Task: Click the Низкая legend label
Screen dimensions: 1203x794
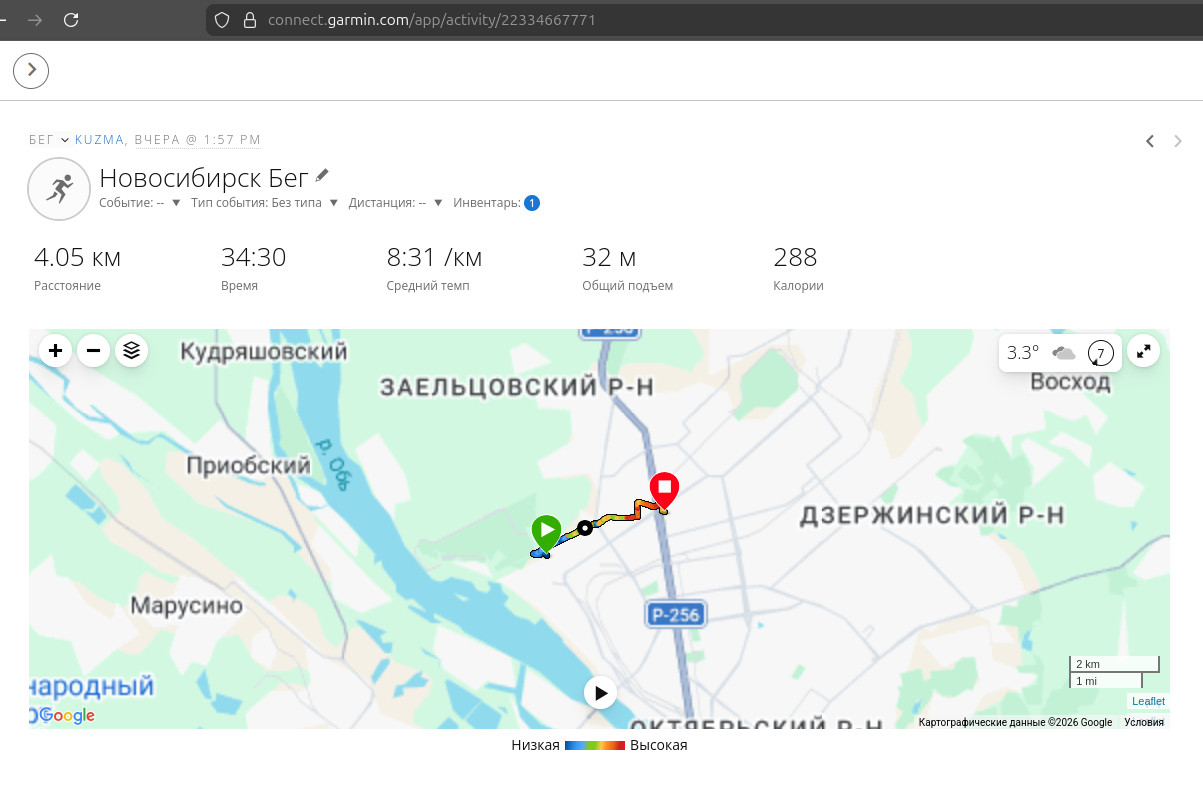Action: point(535,746)
